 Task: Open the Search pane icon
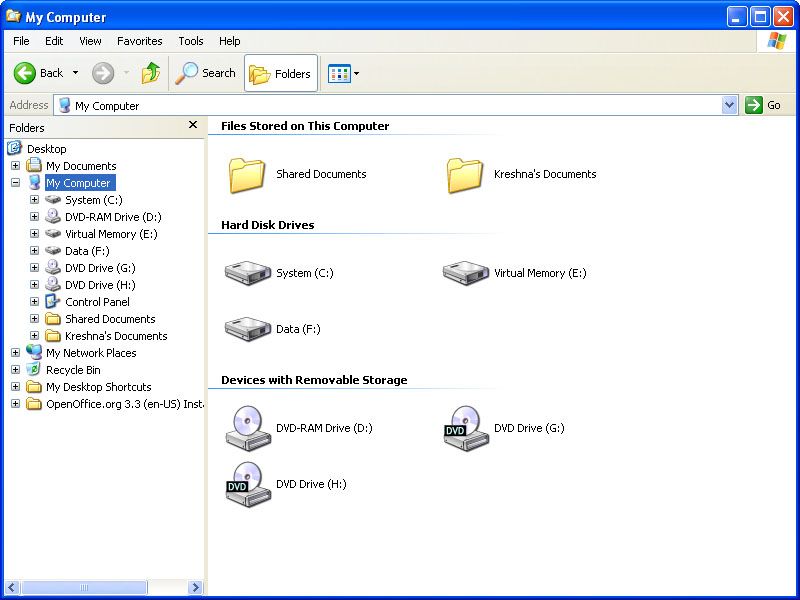pos(188,72)
